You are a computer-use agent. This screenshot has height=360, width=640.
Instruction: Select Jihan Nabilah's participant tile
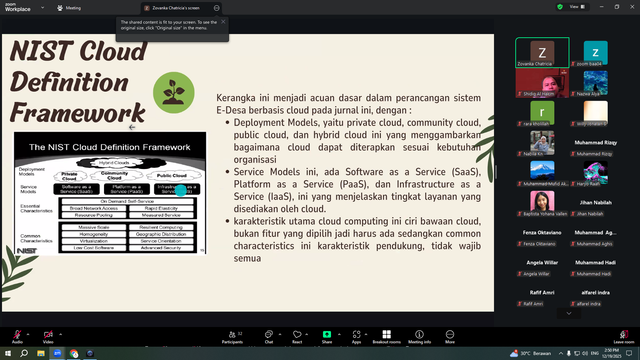596,203
